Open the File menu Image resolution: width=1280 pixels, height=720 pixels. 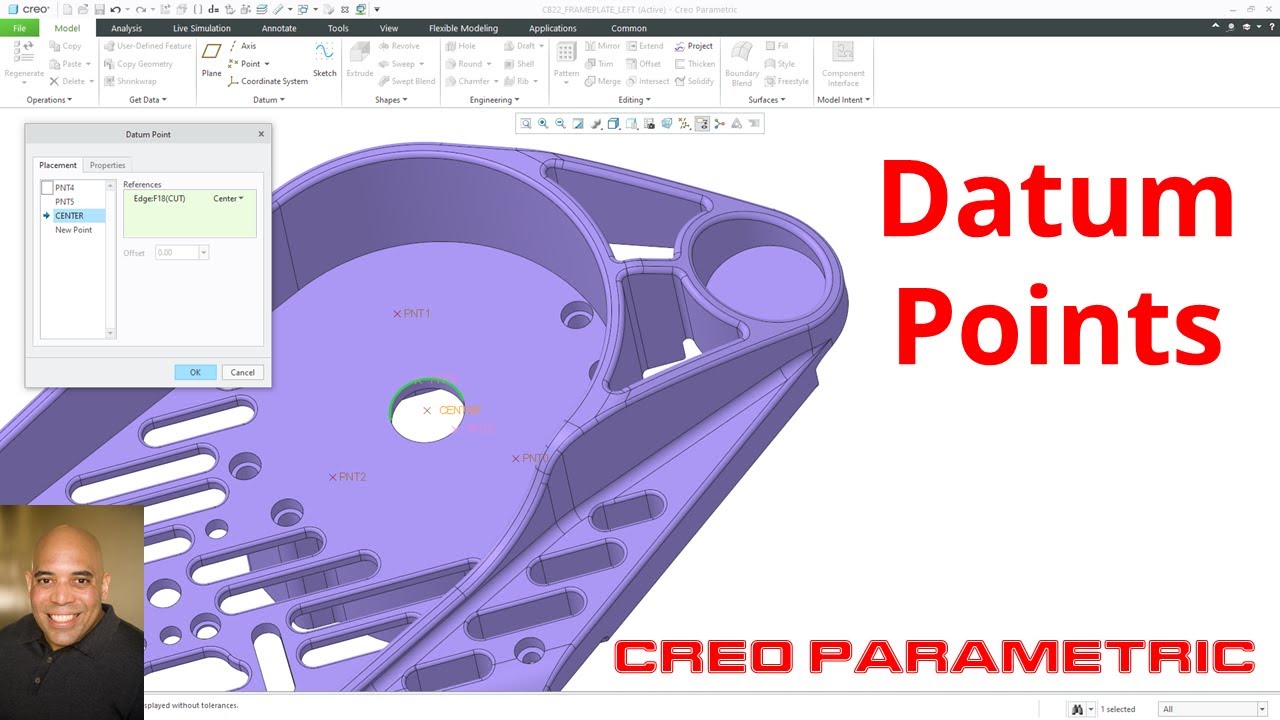(x=19, y=28)
